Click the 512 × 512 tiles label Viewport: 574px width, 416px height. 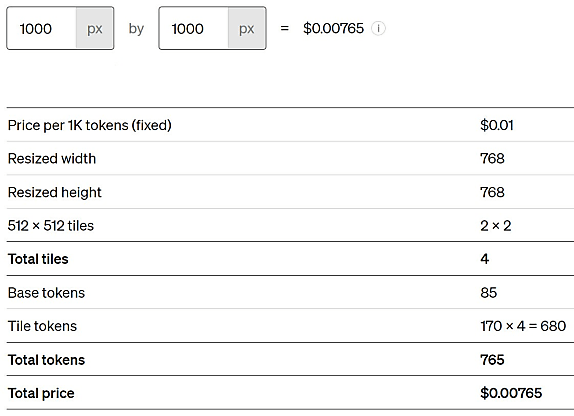51,226
